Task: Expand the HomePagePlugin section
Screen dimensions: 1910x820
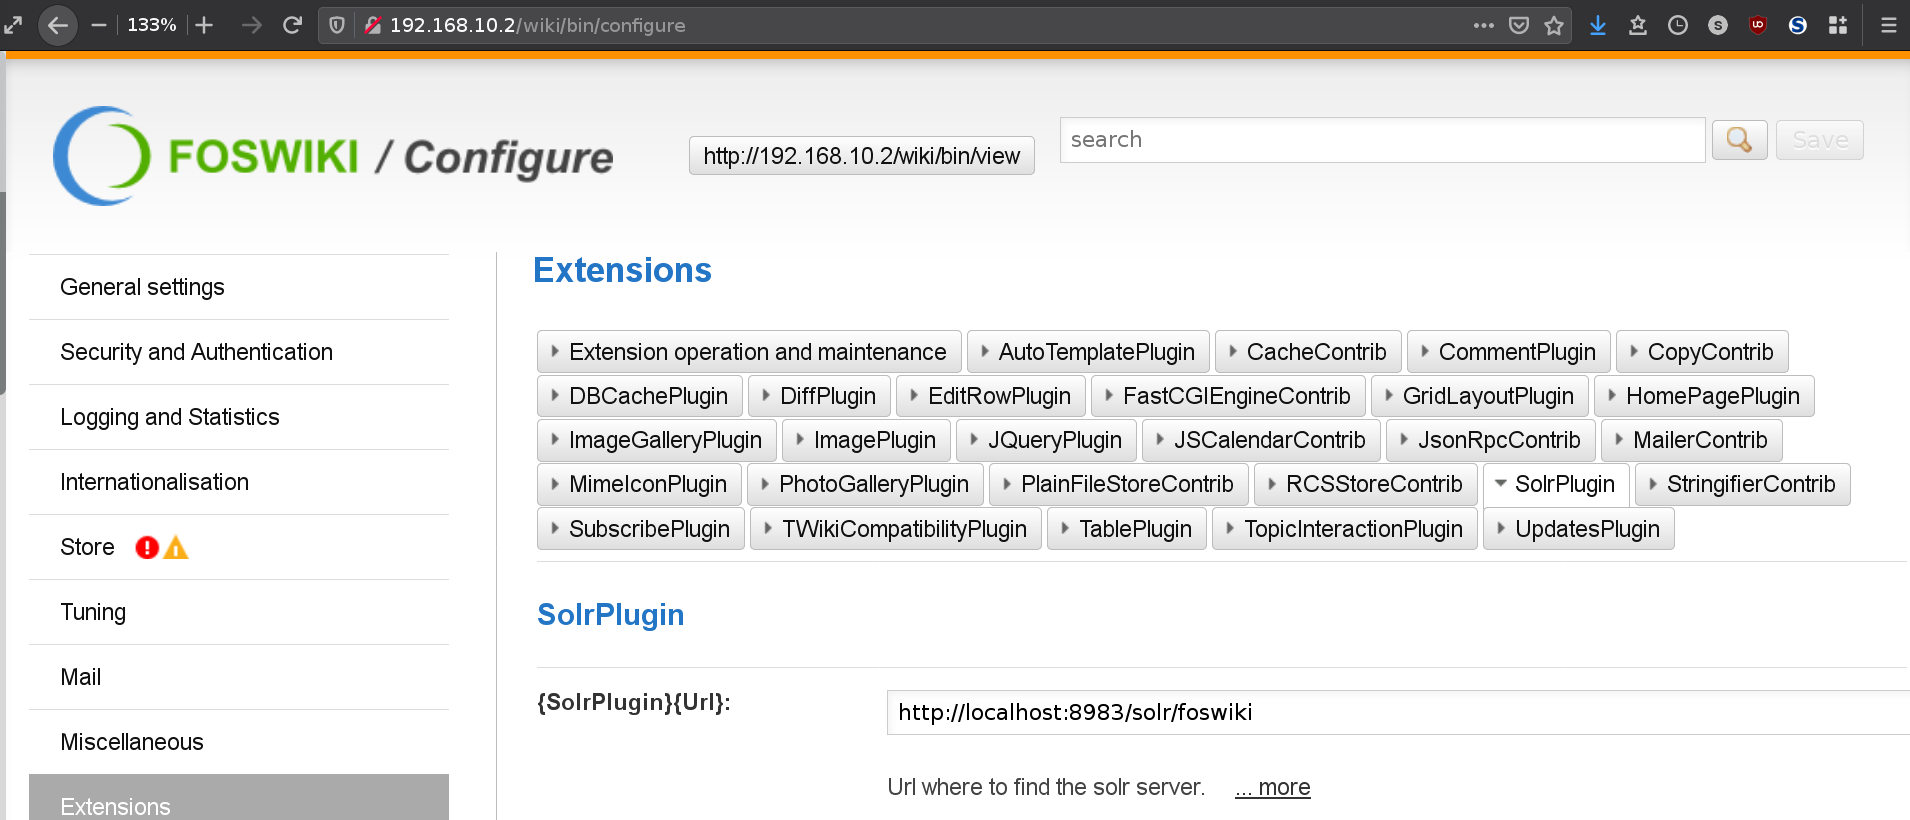Action: [x=1704, y=396]
